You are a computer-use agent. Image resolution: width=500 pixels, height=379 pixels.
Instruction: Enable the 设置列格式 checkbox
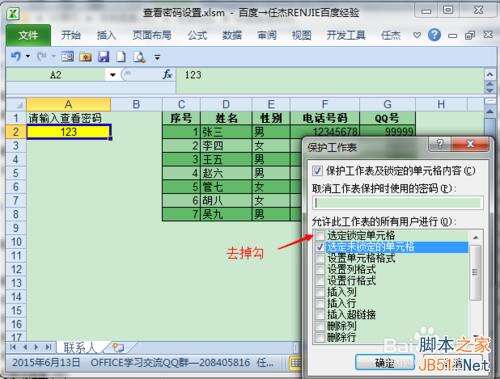320,269
